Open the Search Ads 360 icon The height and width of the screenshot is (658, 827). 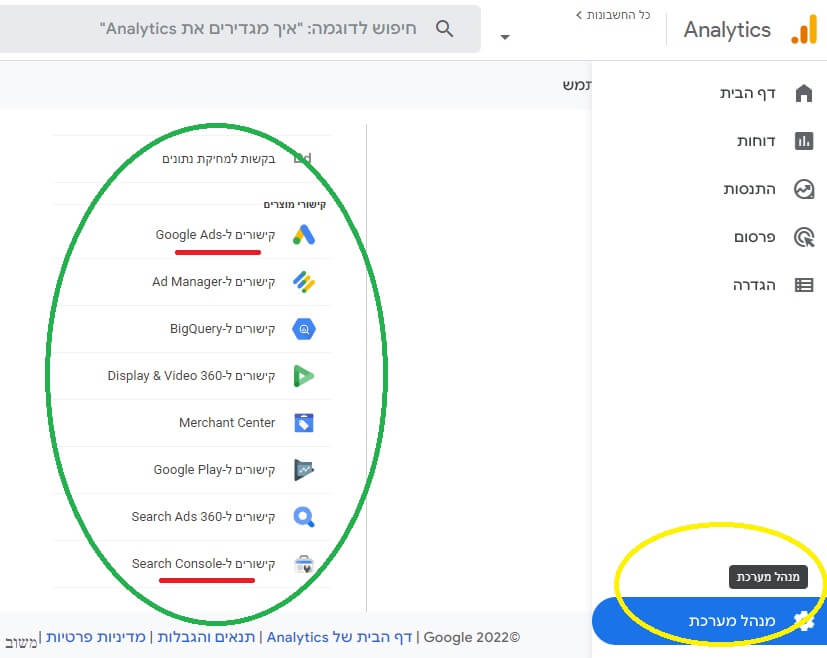304,517
